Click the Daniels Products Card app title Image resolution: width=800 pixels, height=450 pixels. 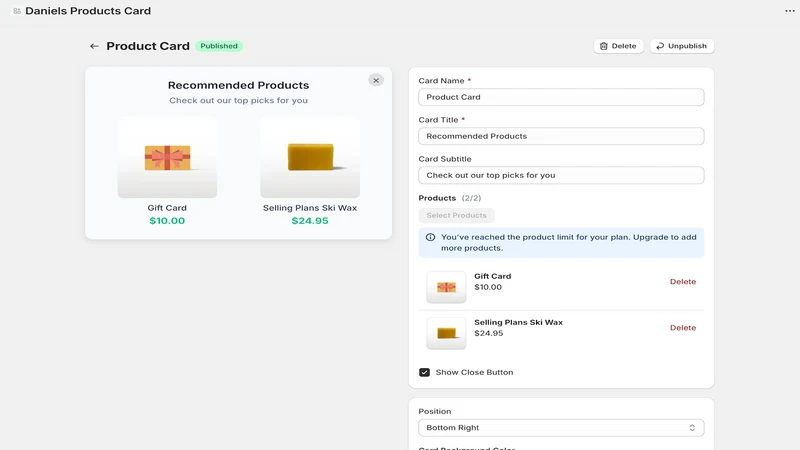click(88, 11)
